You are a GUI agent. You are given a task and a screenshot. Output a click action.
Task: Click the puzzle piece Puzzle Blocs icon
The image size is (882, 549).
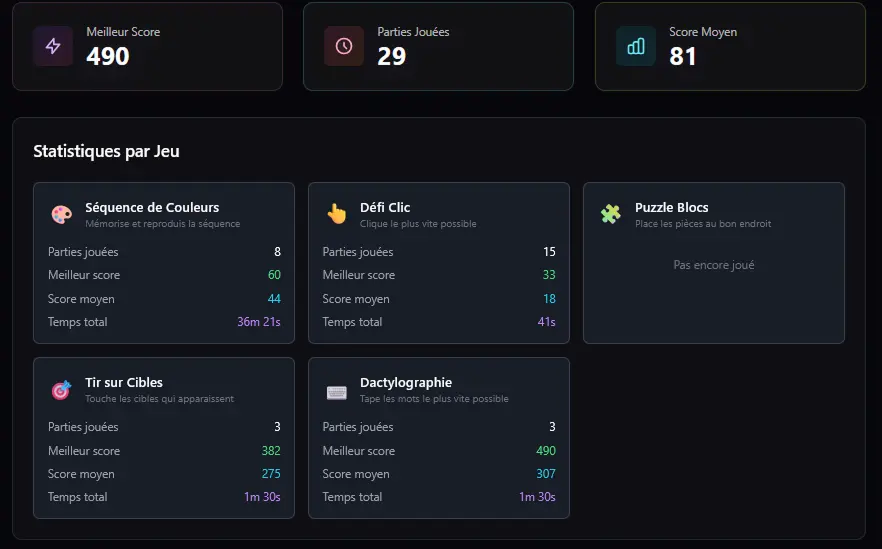611,214
